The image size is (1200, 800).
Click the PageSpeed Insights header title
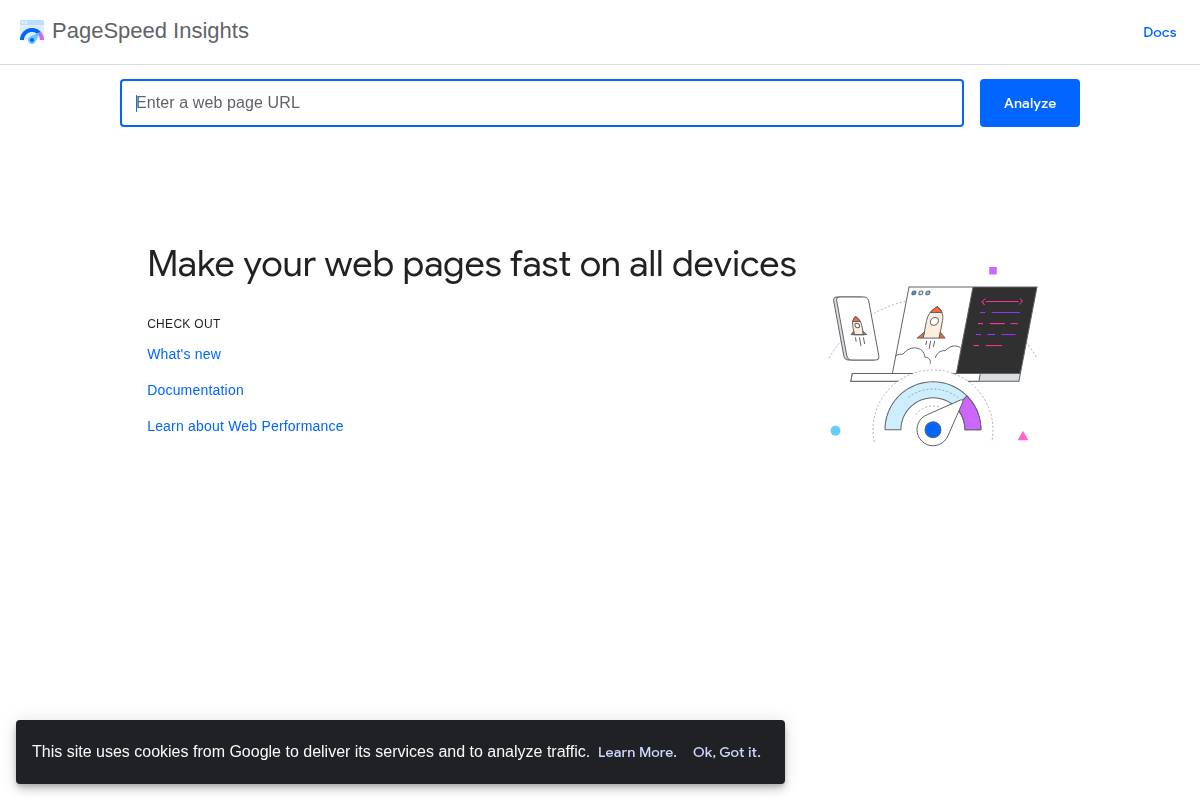pyautogui.click(x=150, y=31)
